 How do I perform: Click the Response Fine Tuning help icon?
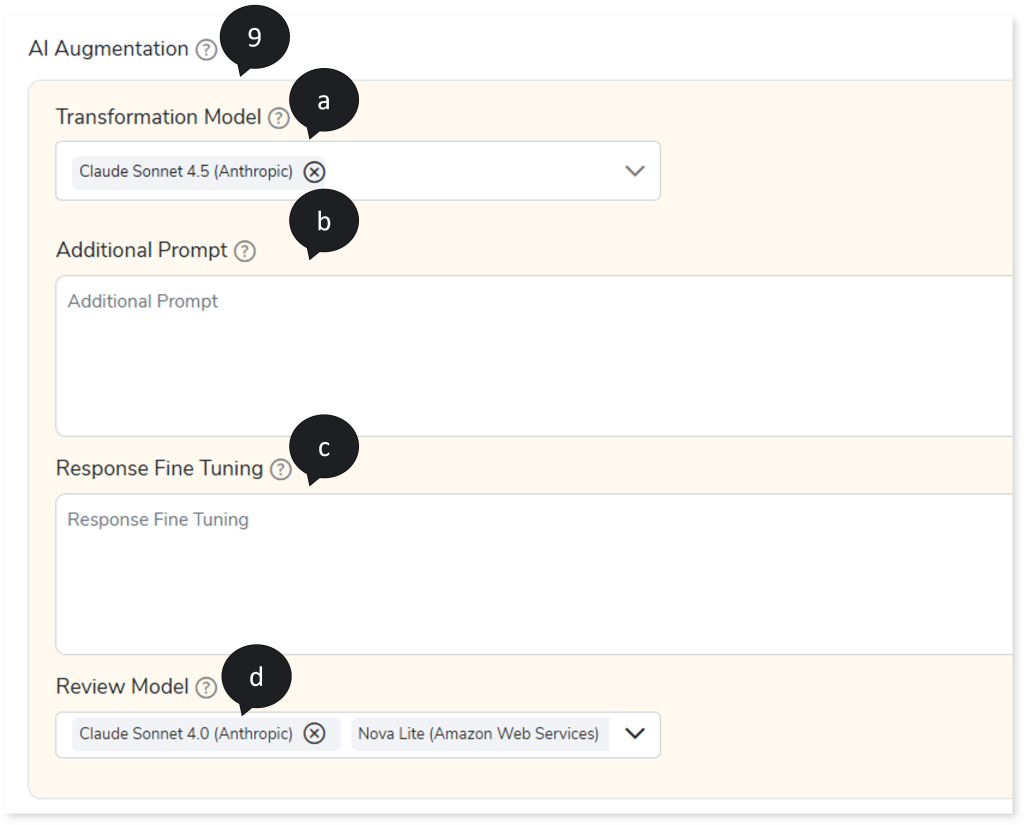(x=281, y=469)
